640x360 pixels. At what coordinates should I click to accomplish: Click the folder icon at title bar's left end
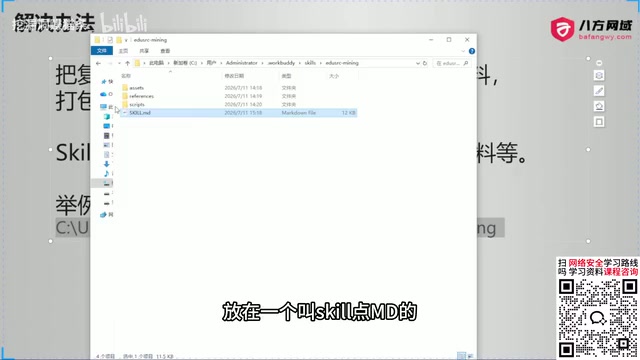(97, 40)
